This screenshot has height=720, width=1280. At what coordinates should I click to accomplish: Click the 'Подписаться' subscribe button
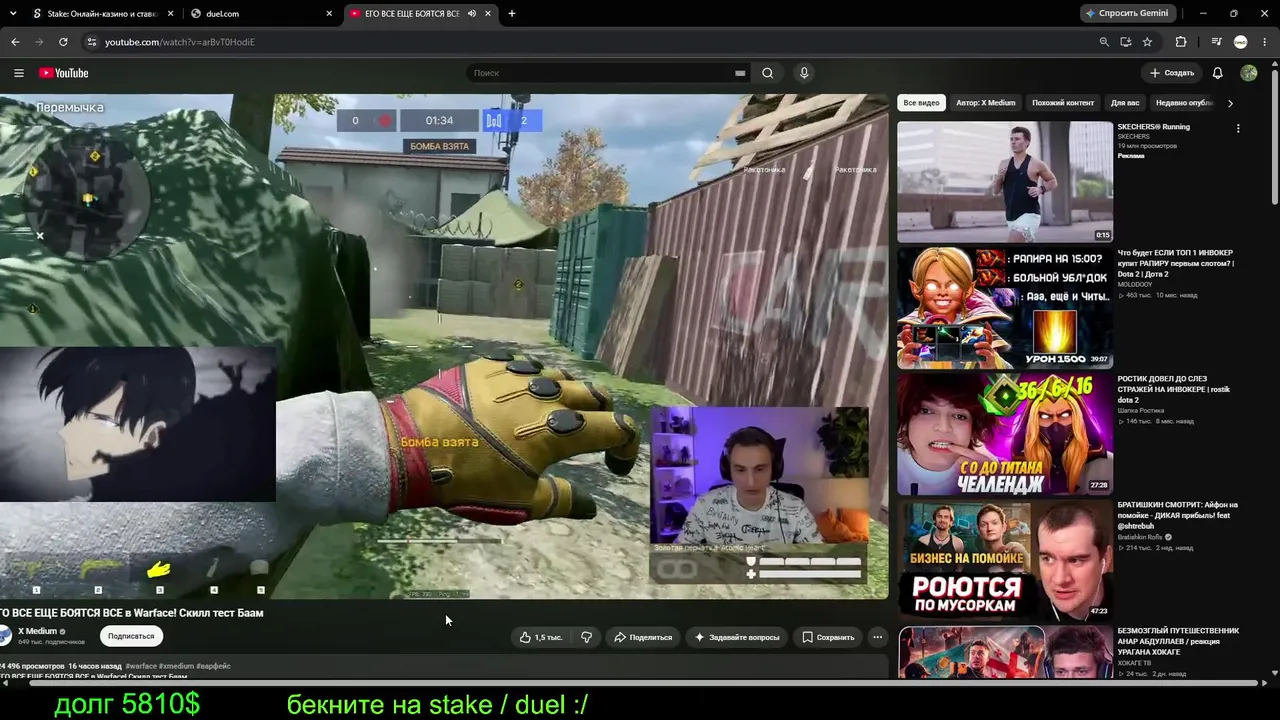coord(131,636)
